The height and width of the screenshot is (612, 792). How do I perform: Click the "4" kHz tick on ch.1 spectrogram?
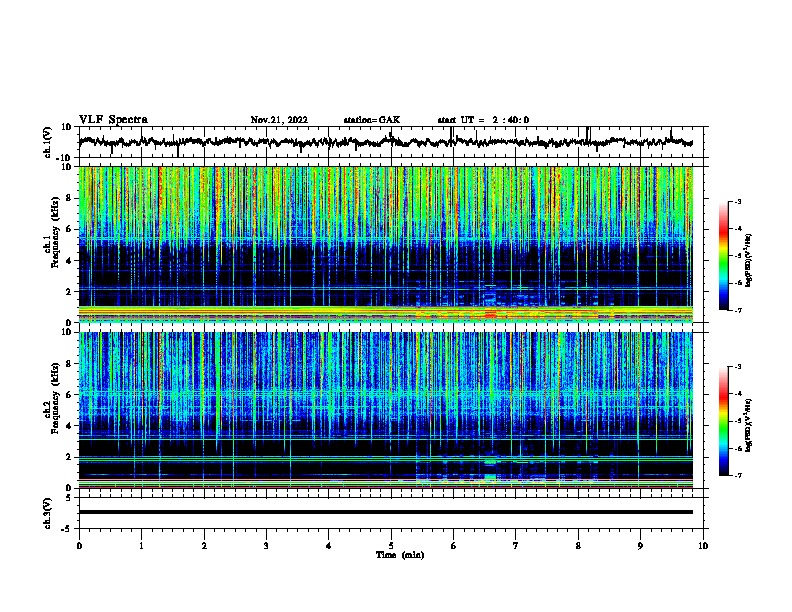[70, 261]
